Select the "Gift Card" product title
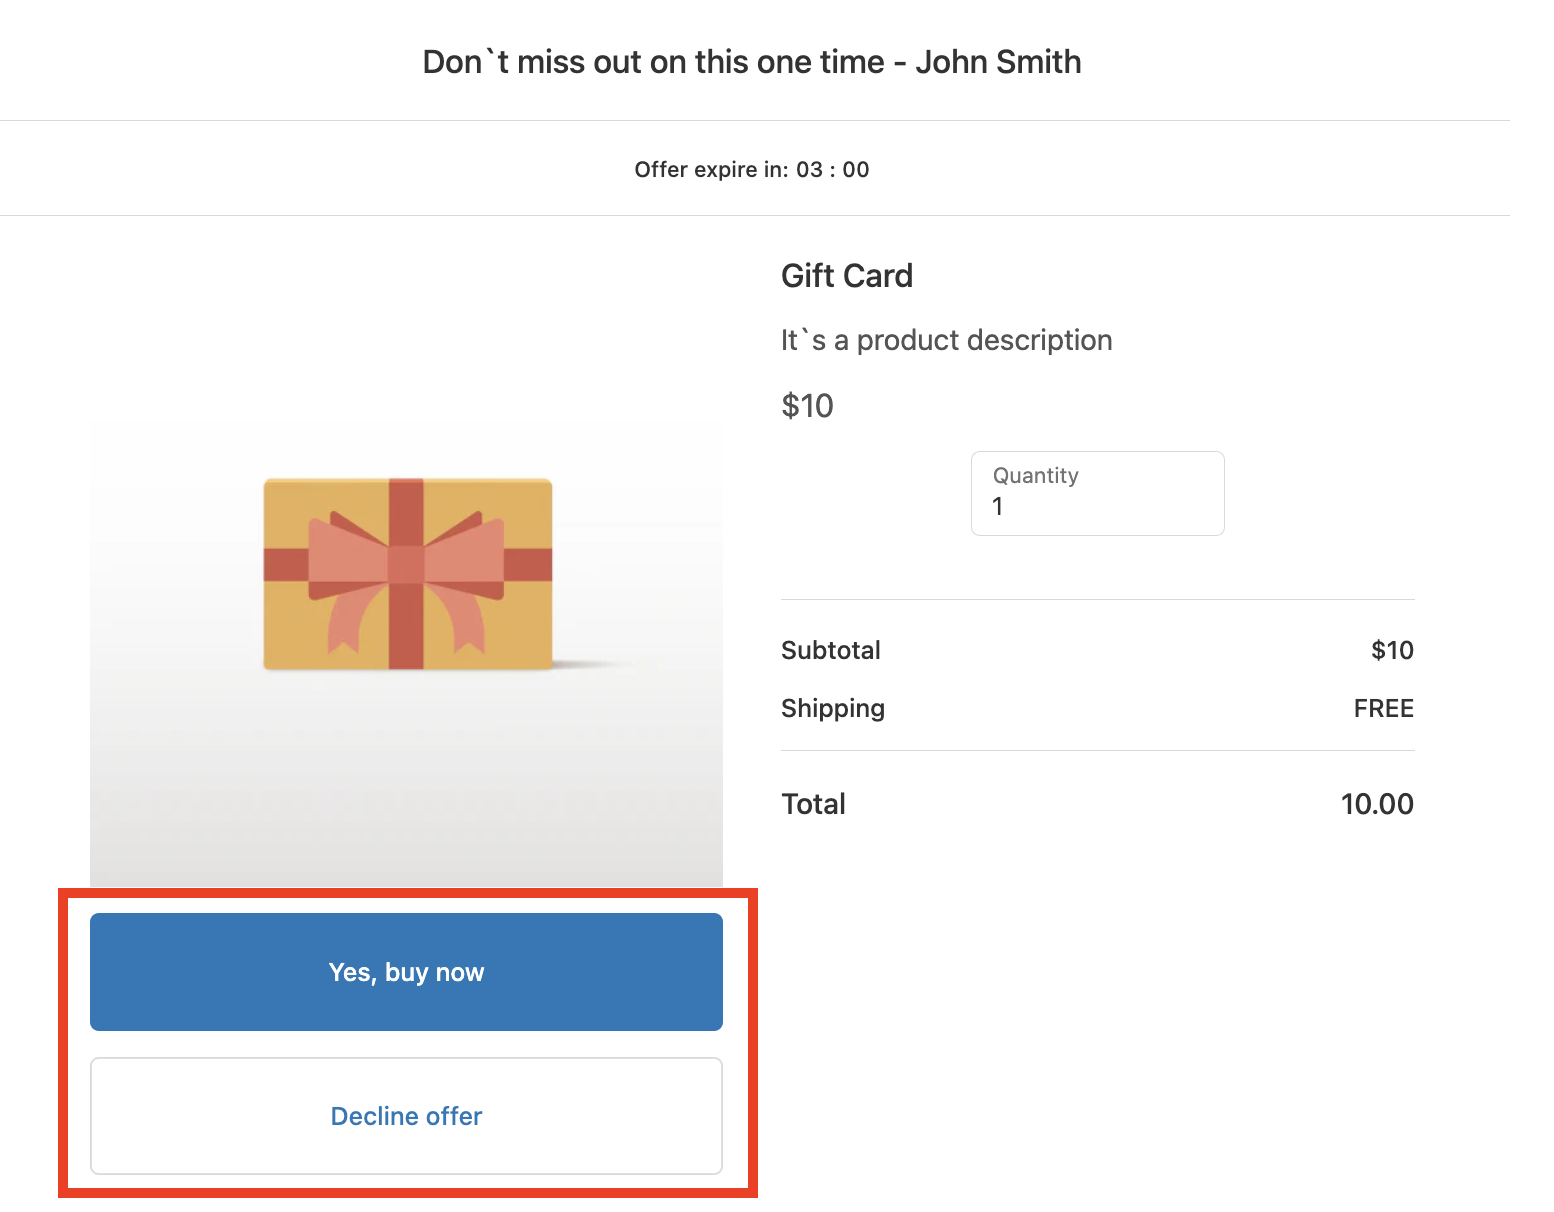The height and width of the screenshot is (1212, 1554). 846,276
